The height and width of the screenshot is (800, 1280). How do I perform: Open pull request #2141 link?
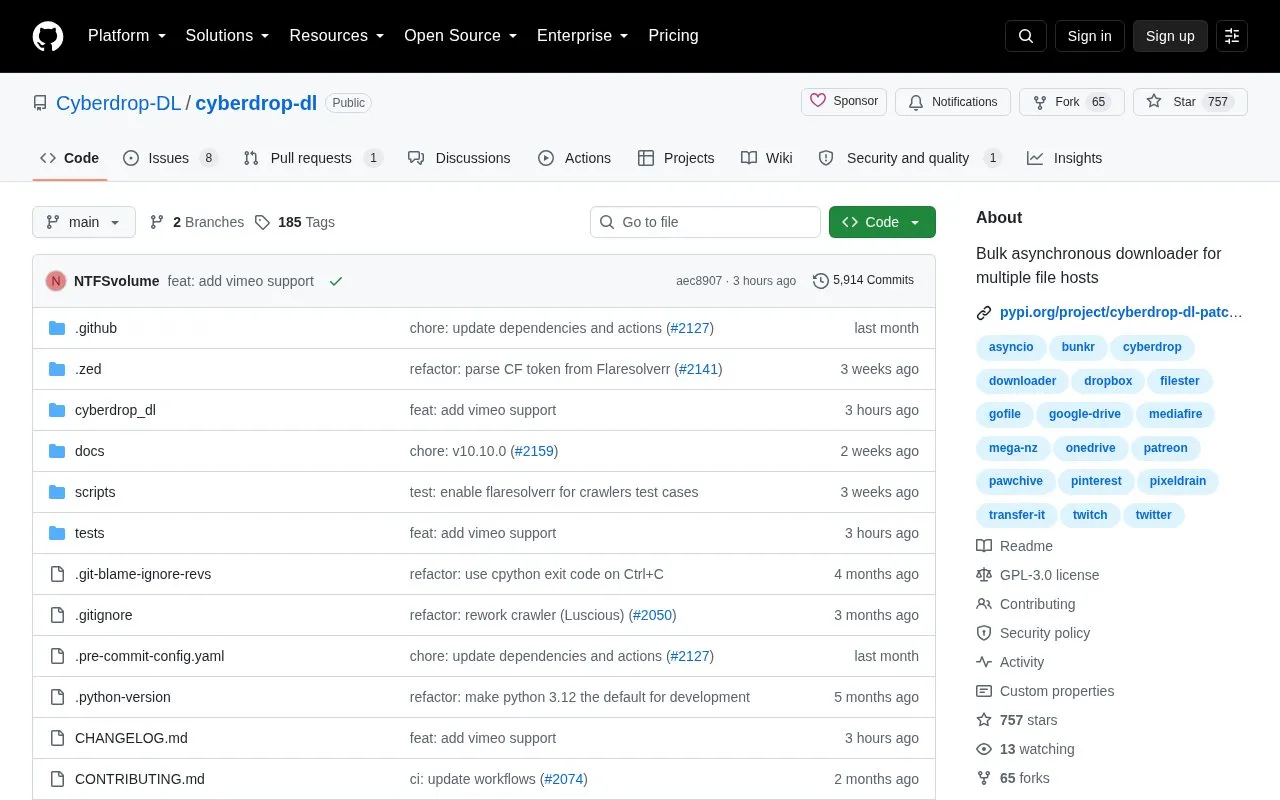coord(698,369)
